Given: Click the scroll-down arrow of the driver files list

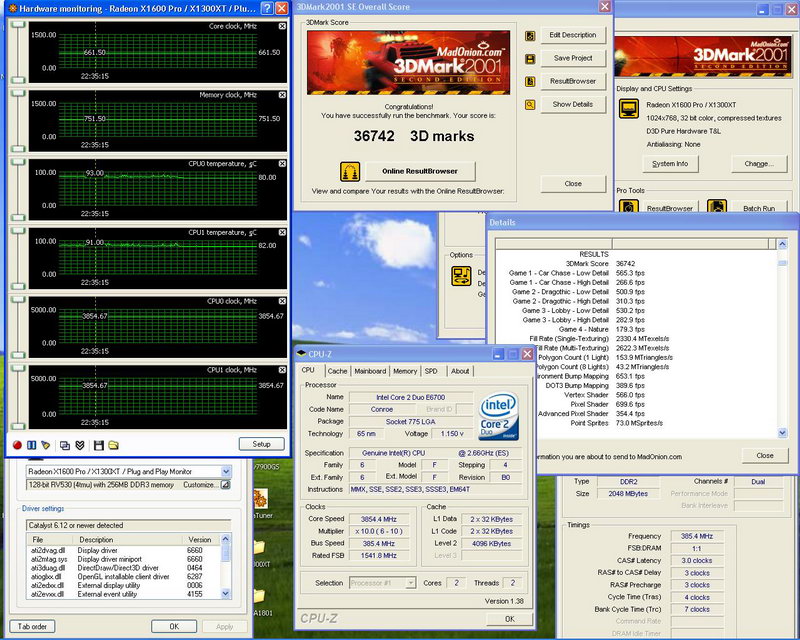Looking at the screenshot, I should click(x=226, y=594).
